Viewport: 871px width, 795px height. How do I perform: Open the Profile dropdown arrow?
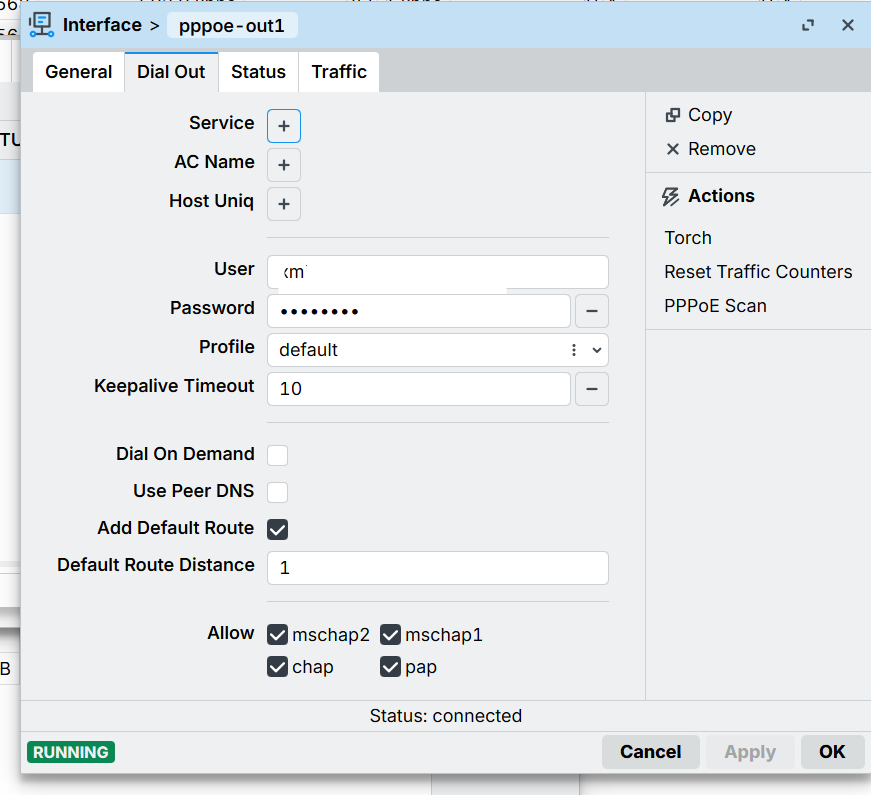597,350
